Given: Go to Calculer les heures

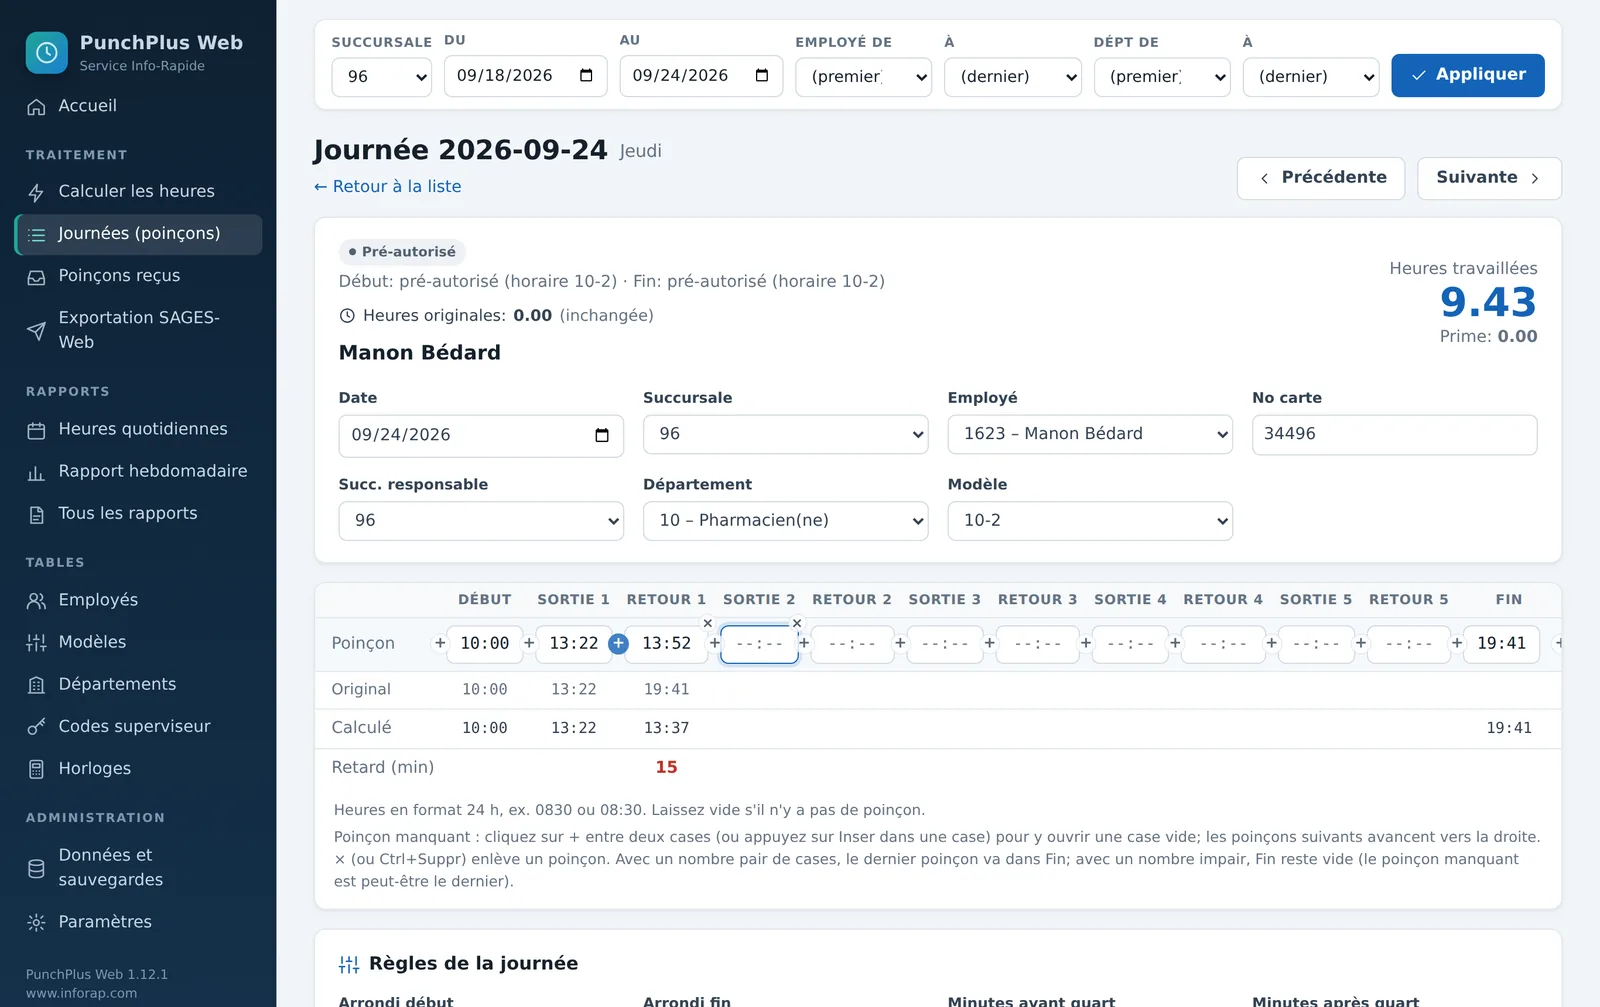Looking at the screenshot, I should pos(138,192).
